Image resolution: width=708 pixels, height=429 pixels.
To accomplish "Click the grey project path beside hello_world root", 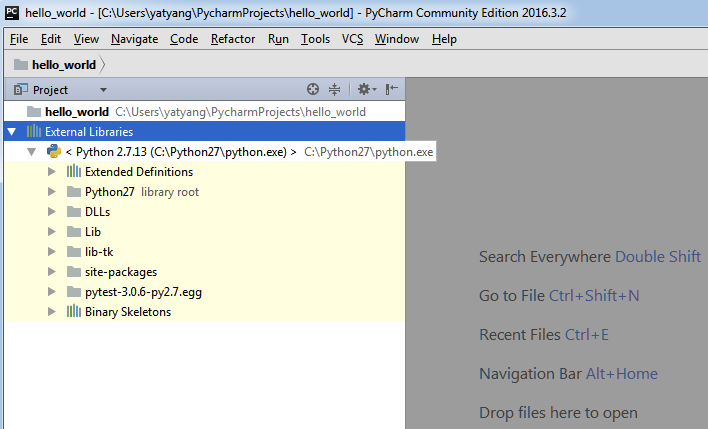I will pos(240,112).
